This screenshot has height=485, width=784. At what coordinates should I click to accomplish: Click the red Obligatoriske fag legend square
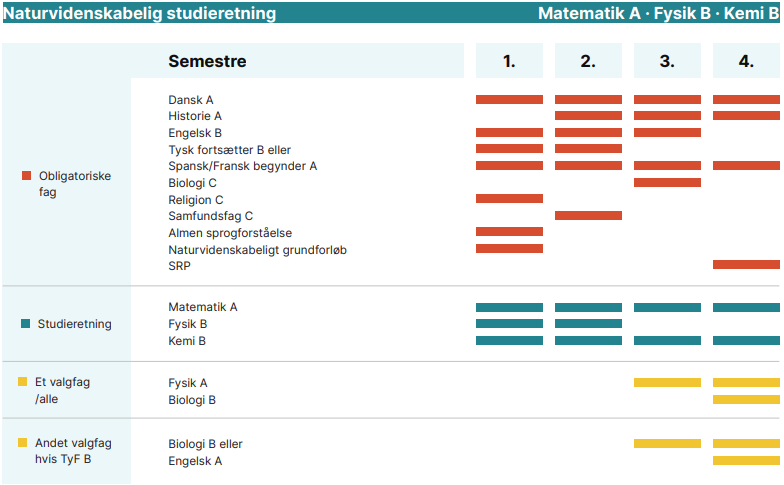tap(26, 176)
